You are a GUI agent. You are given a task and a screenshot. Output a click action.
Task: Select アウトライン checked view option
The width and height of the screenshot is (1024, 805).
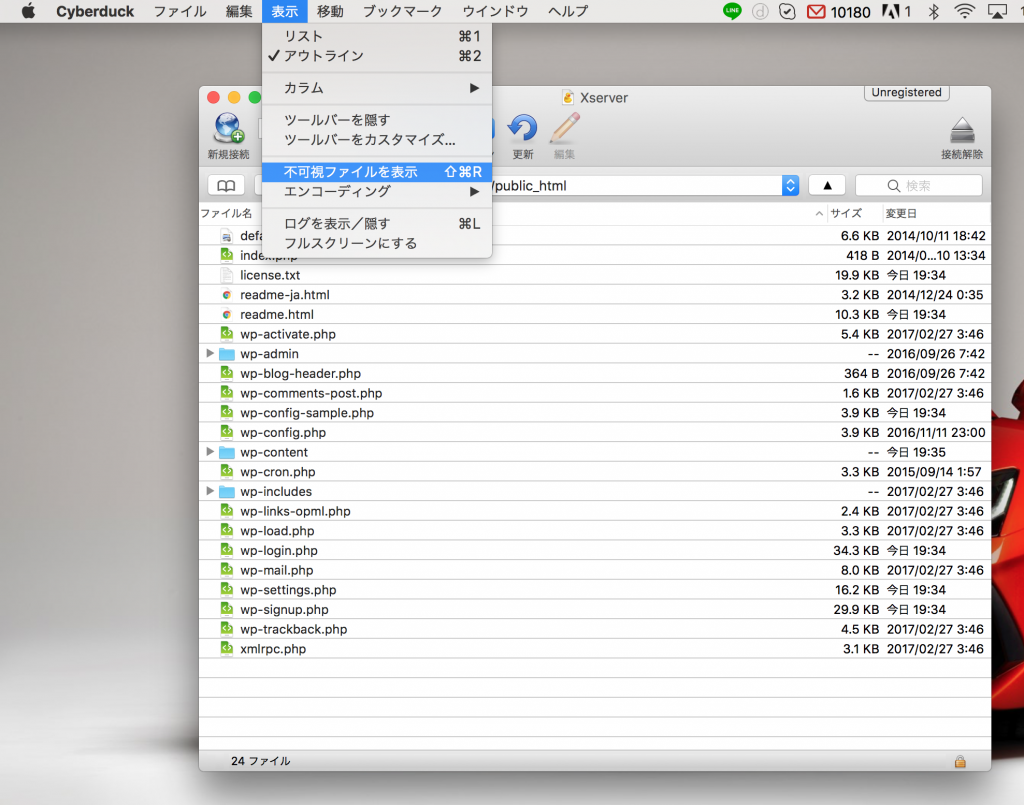pos(323,56)
